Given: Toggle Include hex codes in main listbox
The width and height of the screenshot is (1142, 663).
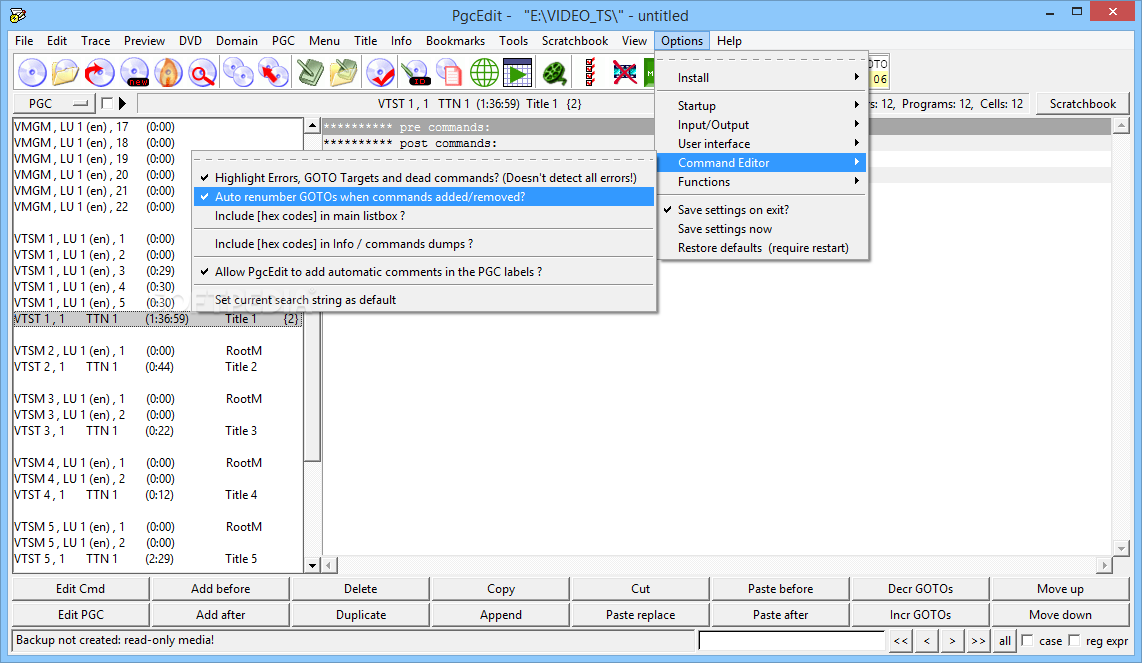Looking at the screenshot, I should 424,216.
